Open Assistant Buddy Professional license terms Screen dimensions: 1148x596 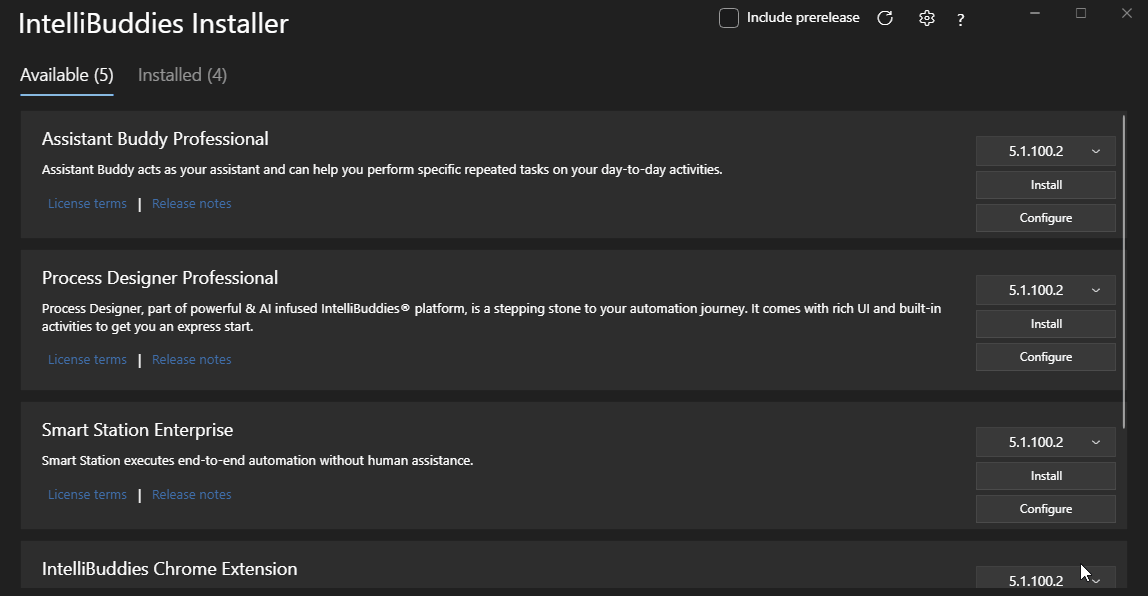coord(87,204)
